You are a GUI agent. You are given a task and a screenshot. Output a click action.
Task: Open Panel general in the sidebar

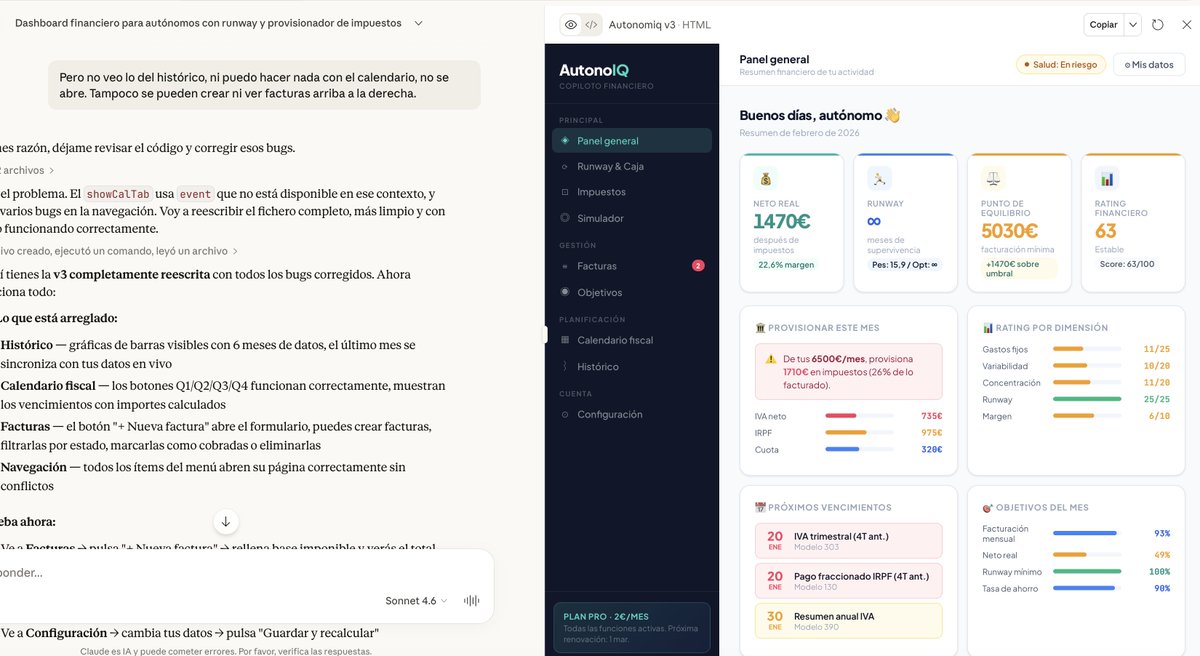[632, 141]
